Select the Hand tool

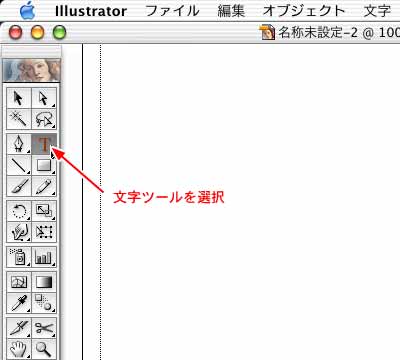[x=19, y=349]
